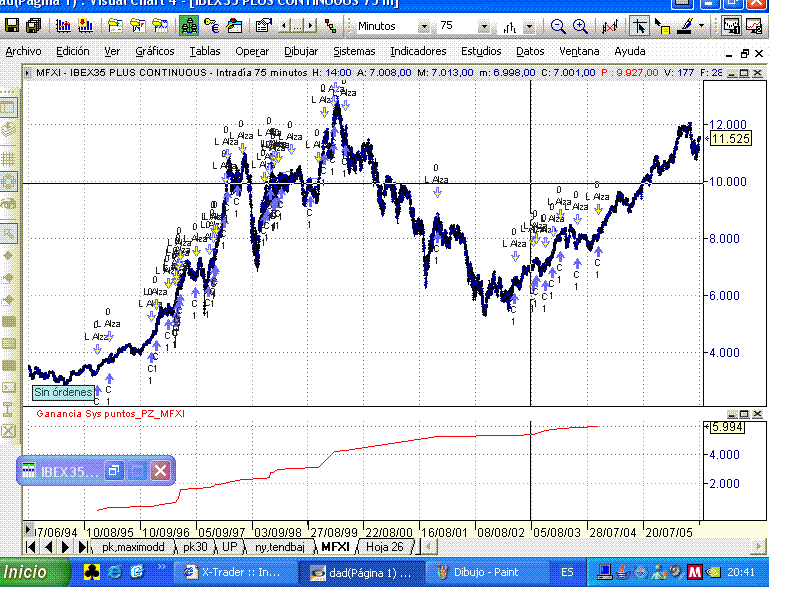The image size is (800, 600).
Task: Open the 75 compression value dropdown
Action: point(484,26)
